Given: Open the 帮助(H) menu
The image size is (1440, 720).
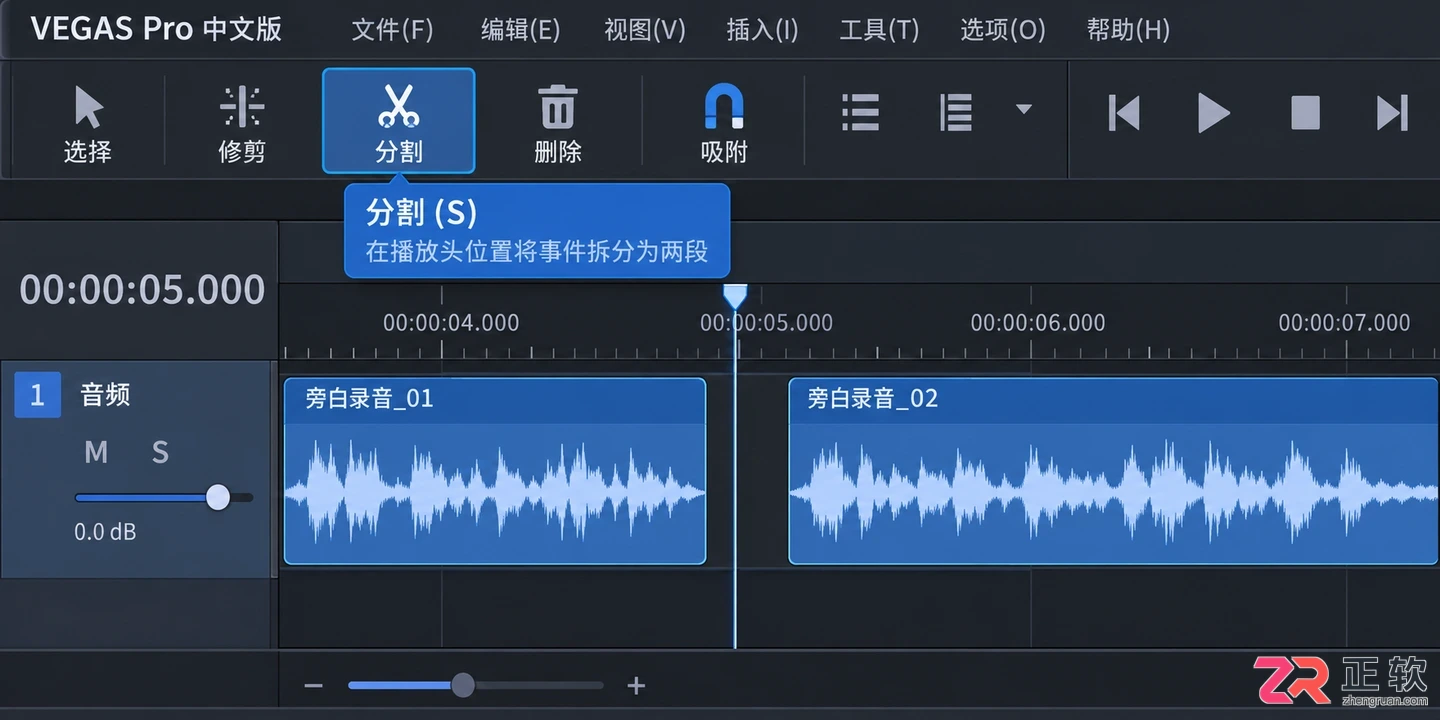Looking at the screenshot, I should pyautogui.click(x=1128, y=29).
